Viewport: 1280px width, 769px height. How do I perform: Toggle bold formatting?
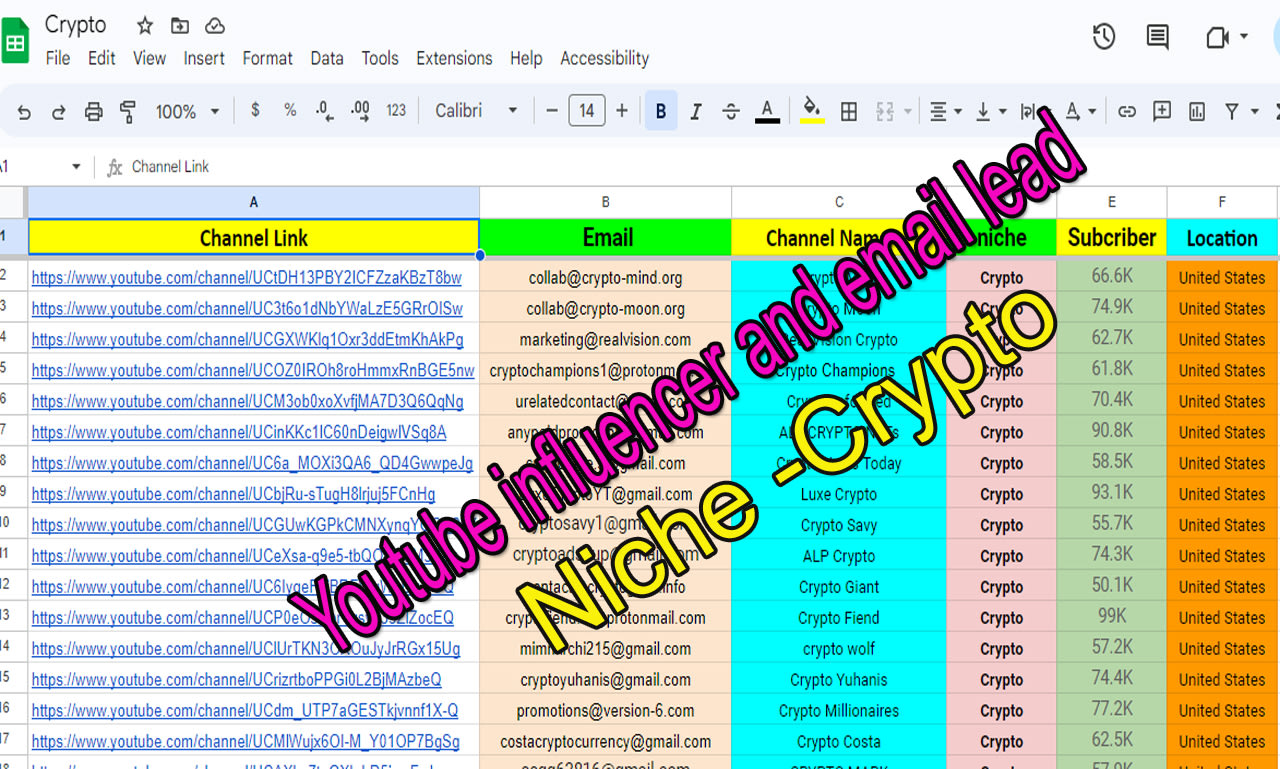[x=660, y=111]
